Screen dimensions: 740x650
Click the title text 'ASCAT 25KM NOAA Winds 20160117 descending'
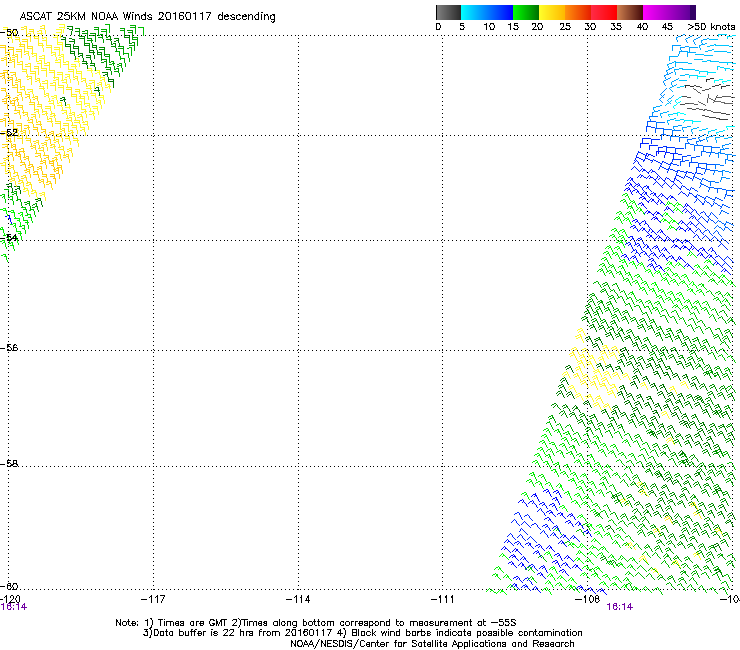pos(147,17)
